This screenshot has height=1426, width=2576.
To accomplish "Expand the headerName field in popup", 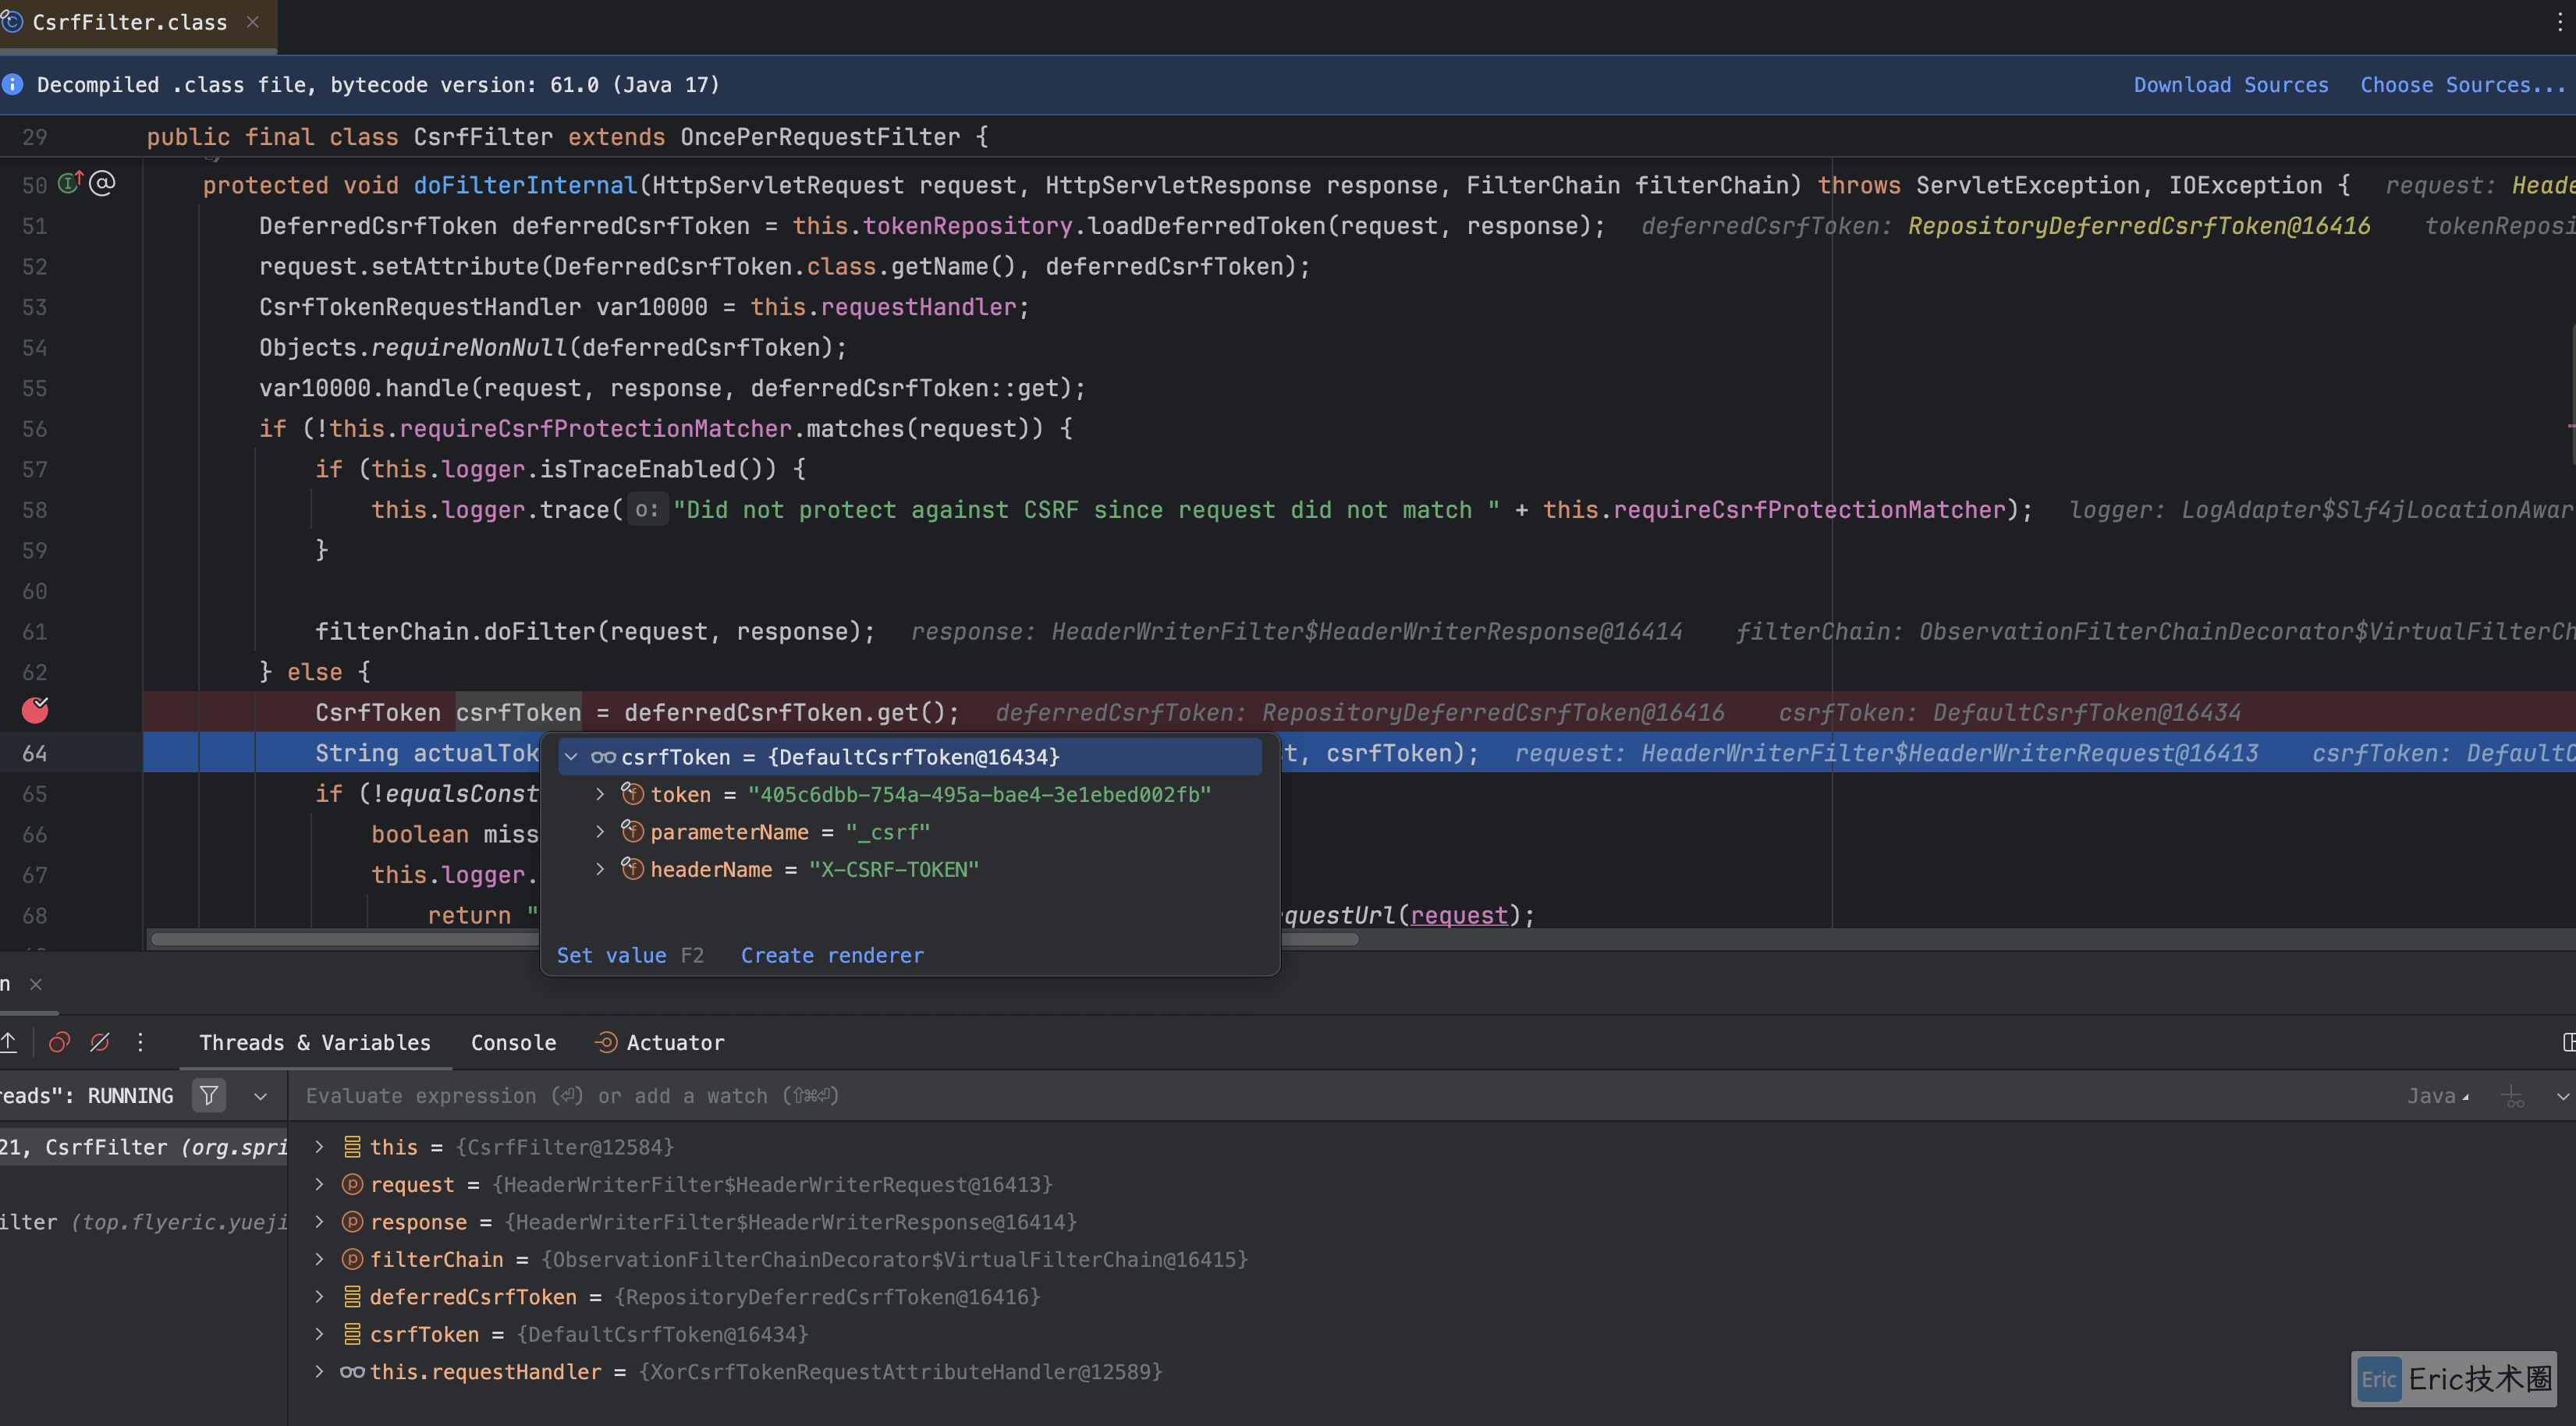I will pyautogui.click(x=600, y=869).
